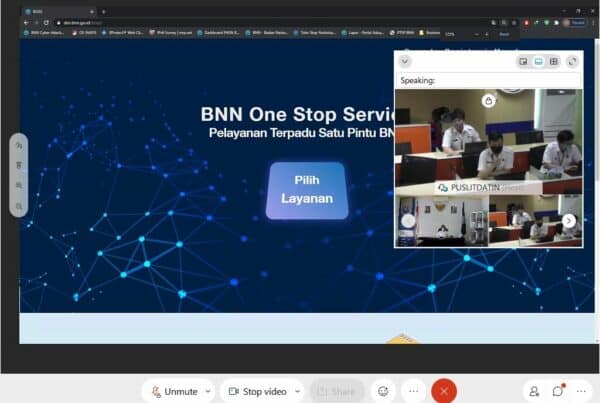Show previous participant thumbnails arrow

click(x=408, y=221)
